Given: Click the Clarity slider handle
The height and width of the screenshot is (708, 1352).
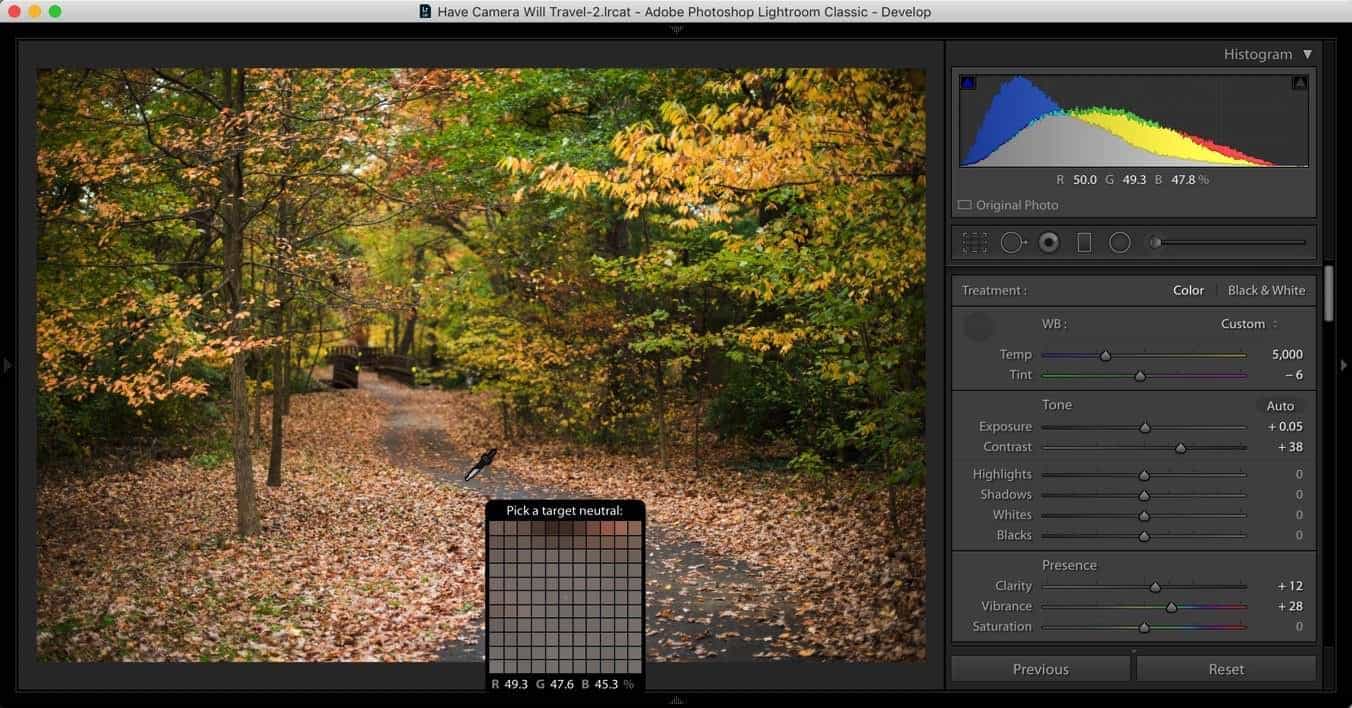Looking at the screenshot, I should pyautogui.click(x=1155, y=587).
